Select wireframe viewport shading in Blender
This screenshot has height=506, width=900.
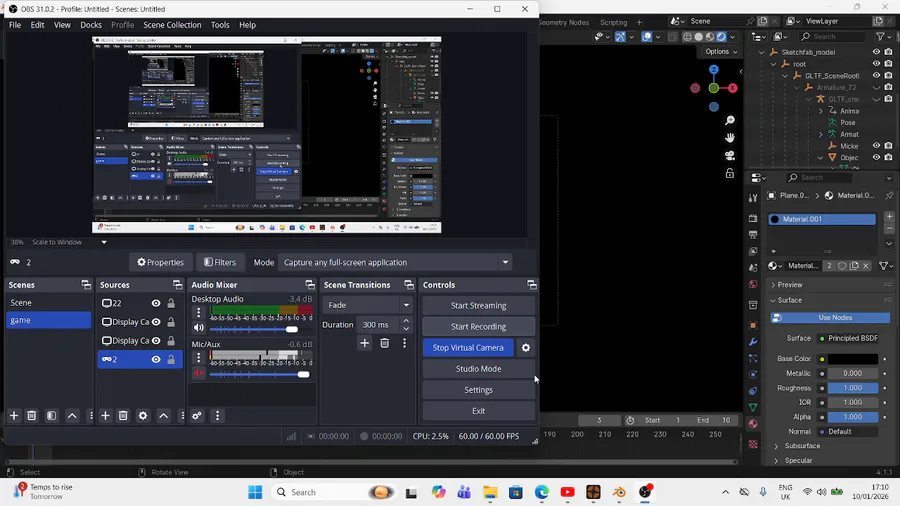(x=687, y=37)
